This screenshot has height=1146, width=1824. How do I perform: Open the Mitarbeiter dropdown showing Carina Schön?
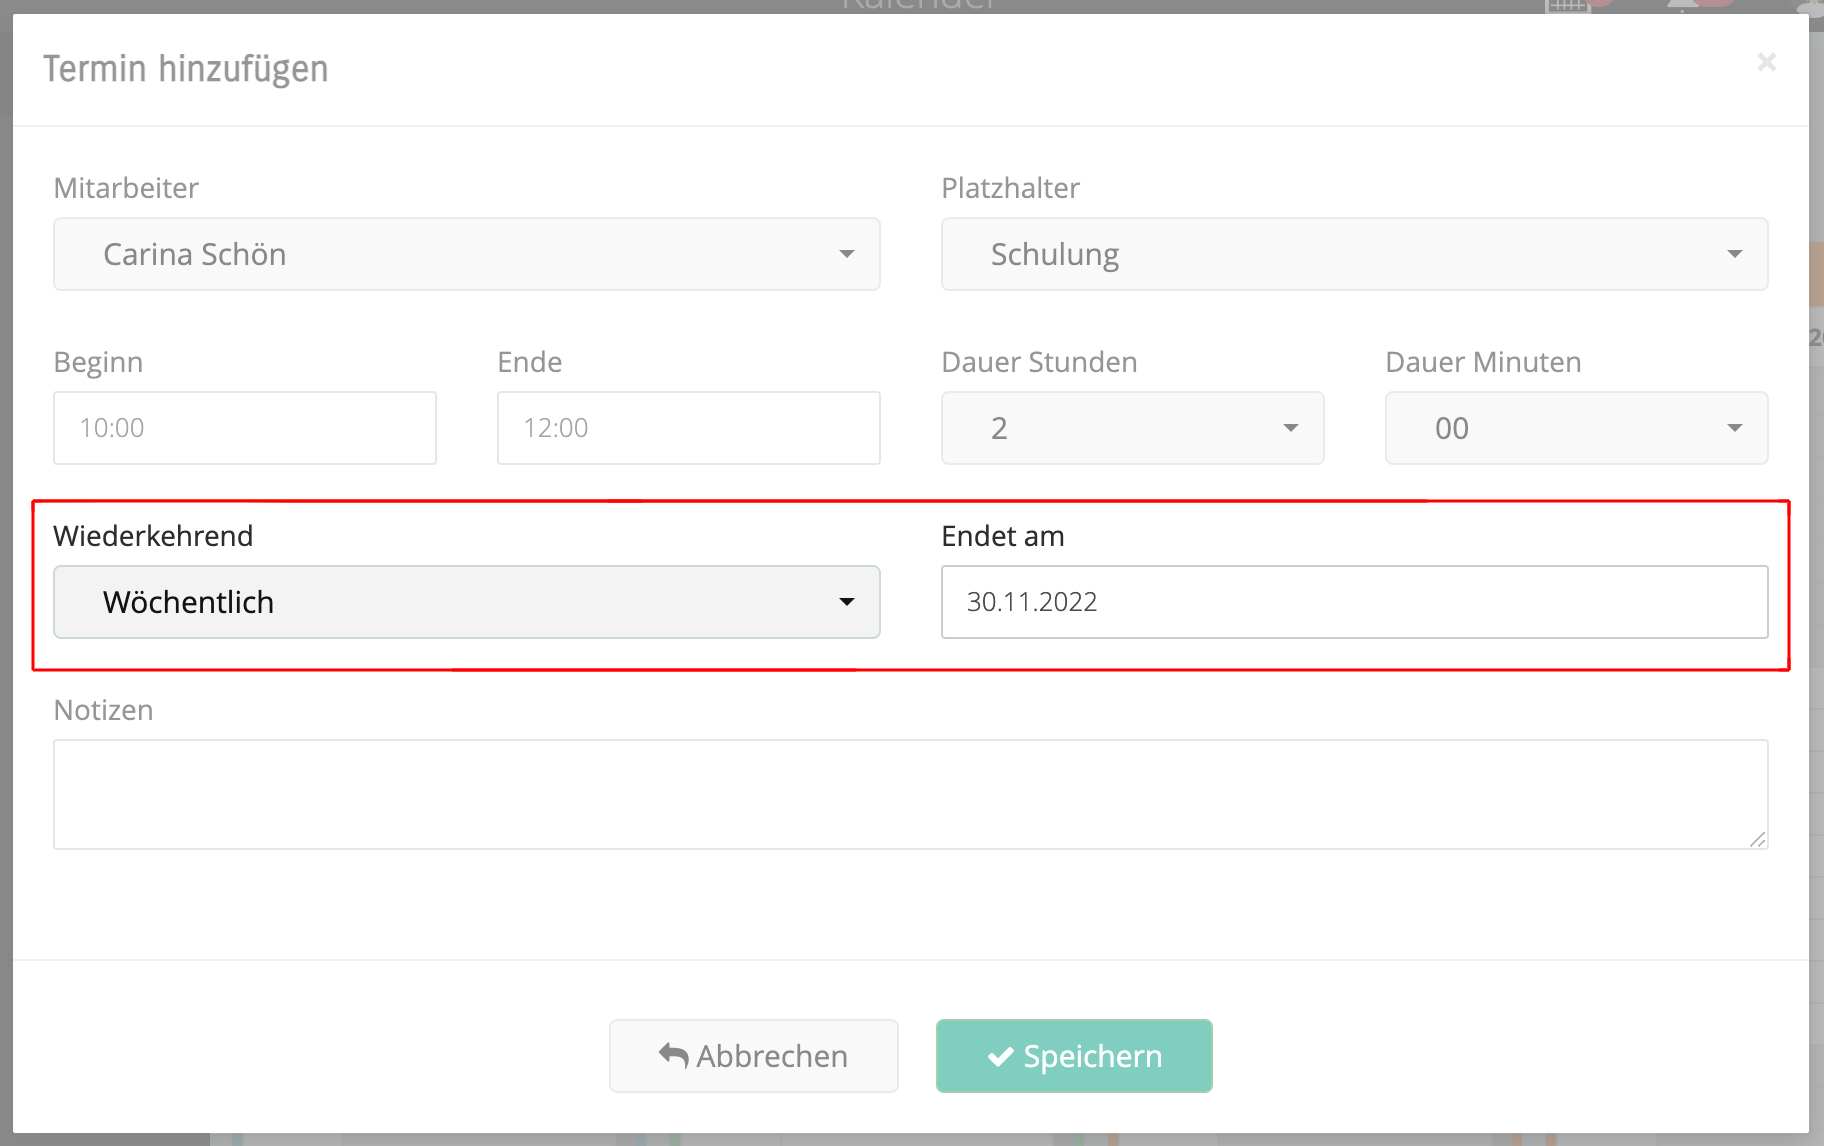[x=466, y=254]
